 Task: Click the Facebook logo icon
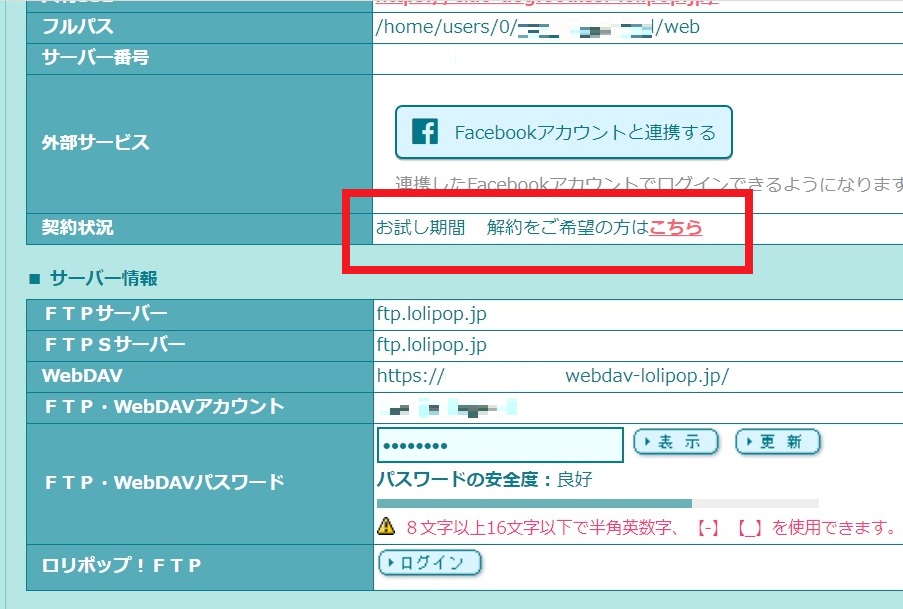(x=425, y=132)
